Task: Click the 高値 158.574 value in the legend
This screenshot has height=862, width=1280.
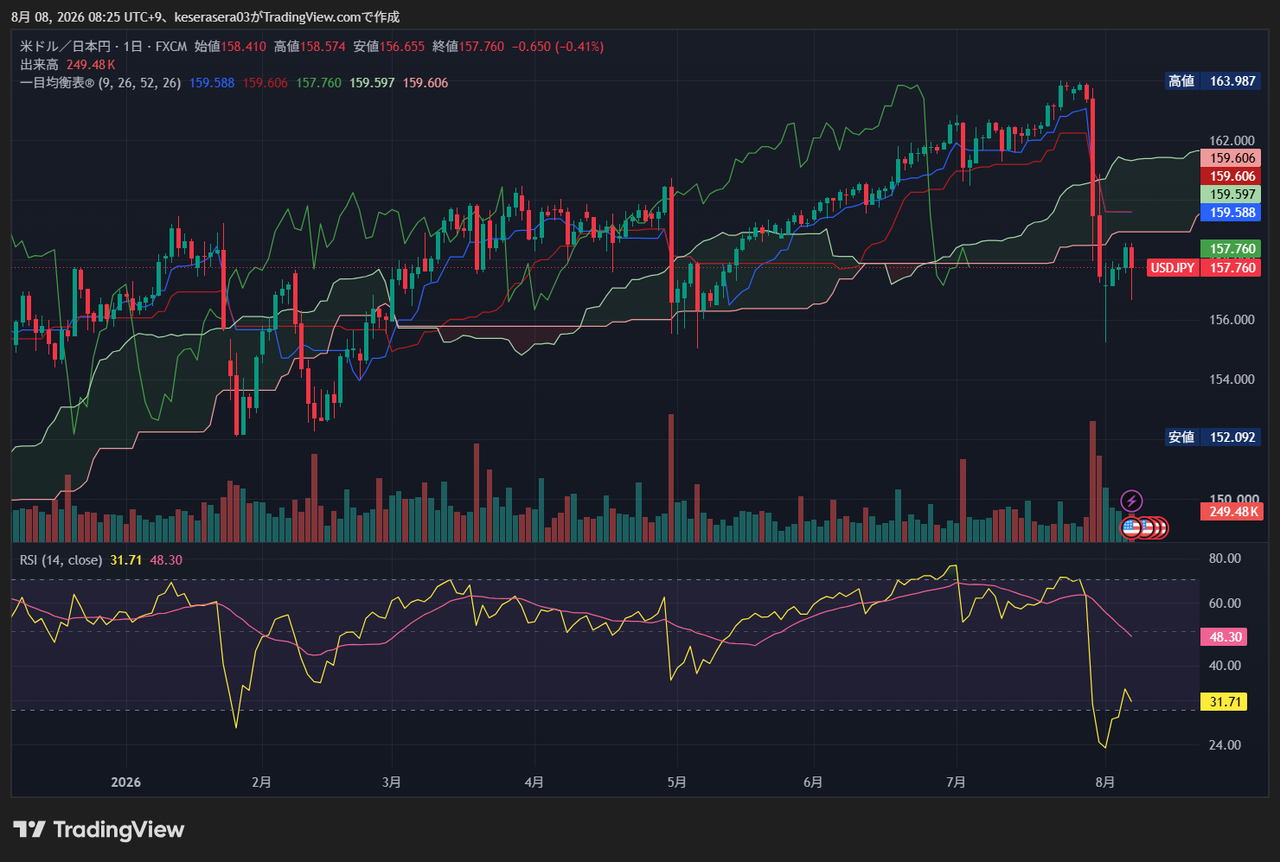Action: (x=310, y=46)
